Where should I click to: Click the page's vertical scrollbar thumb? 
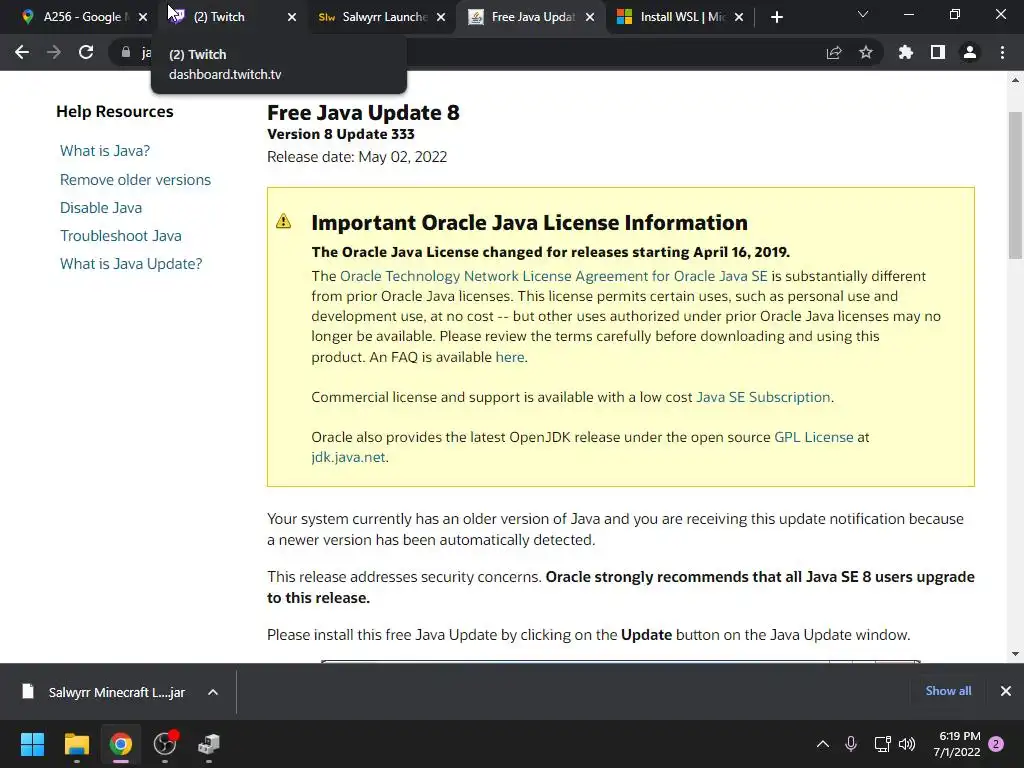[1015, 185]
